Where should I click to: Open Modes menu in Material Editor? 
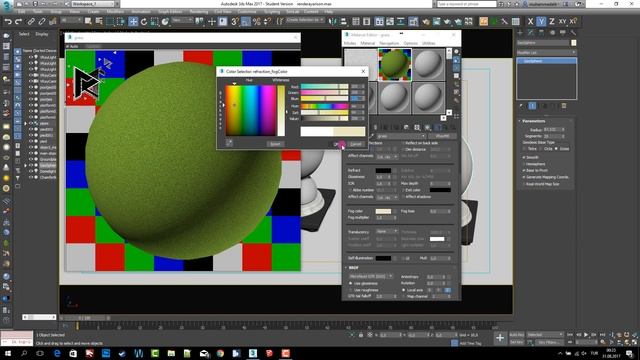click(x=350, y=43)
